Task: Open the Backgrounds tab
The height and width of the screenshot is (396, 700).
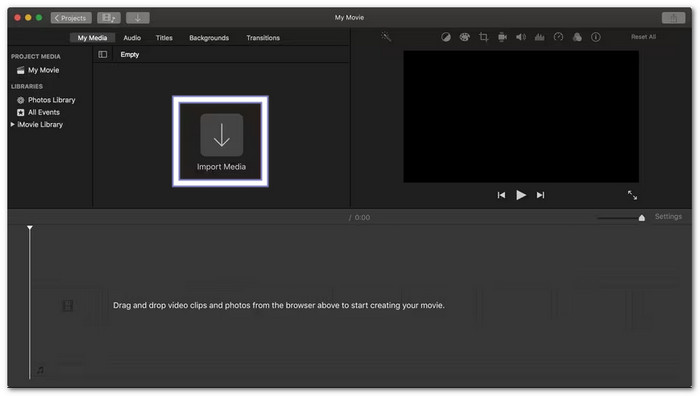Action: coord(209,38)
